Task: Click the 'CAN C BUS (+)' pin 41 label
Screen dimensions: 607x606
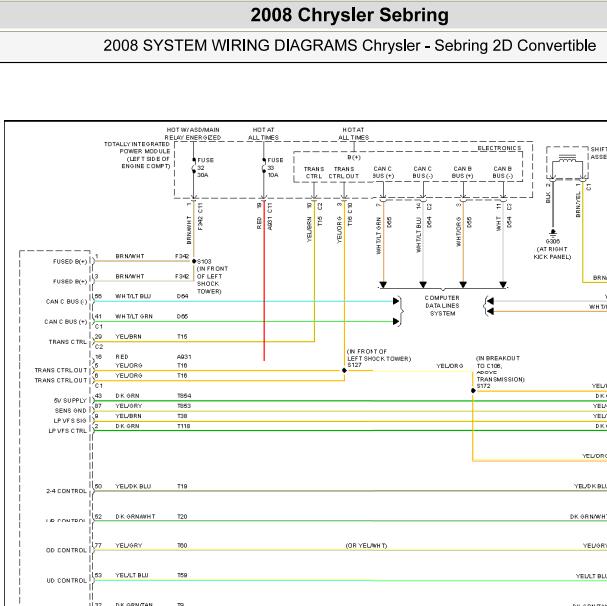Action: click(x=66, y=322)
